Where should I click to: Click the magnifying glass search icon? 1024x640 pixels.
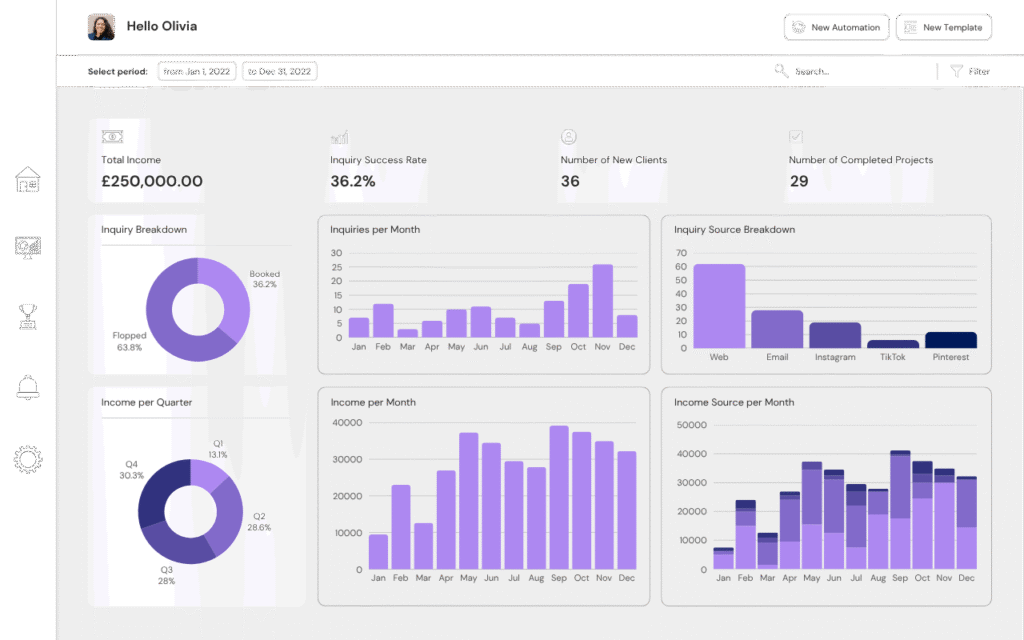[x=780, y=70]
